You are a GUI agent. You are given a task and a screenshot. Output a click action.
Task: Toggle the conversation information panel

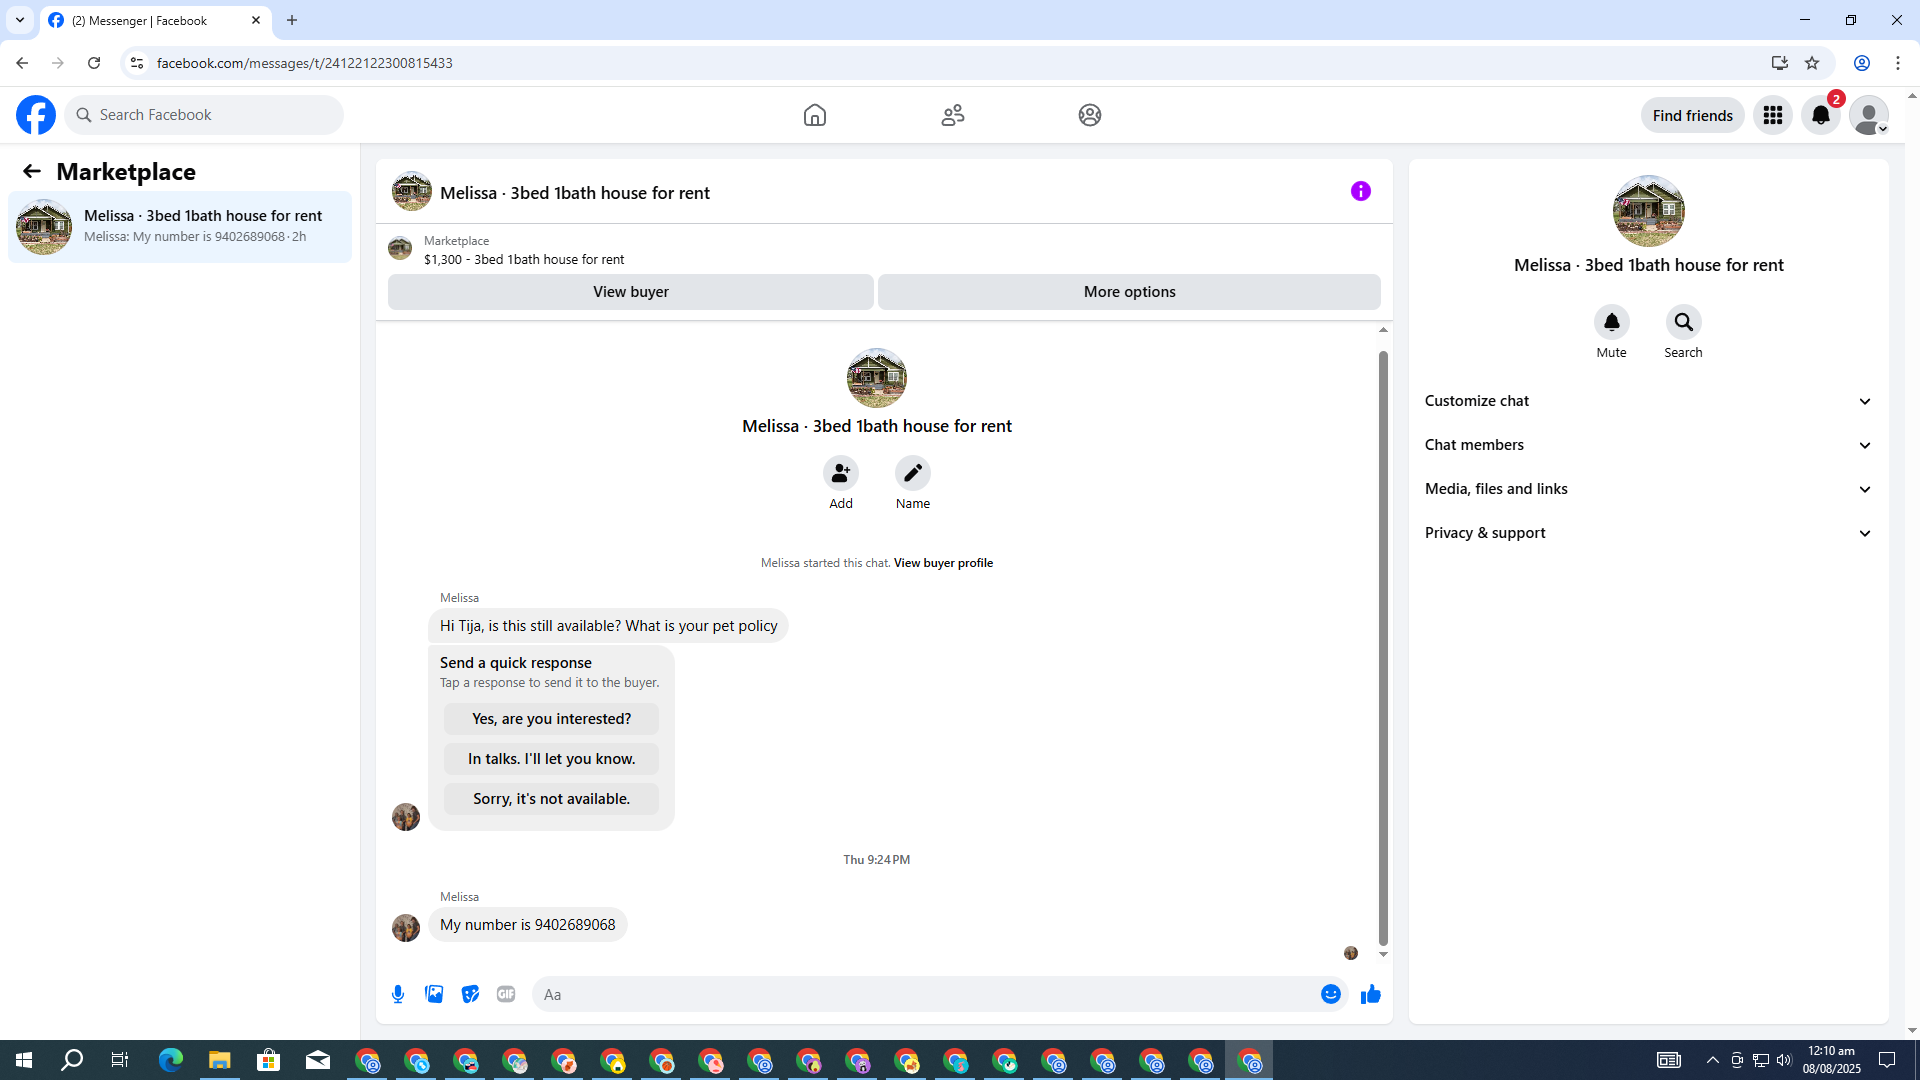(1360, 191)
